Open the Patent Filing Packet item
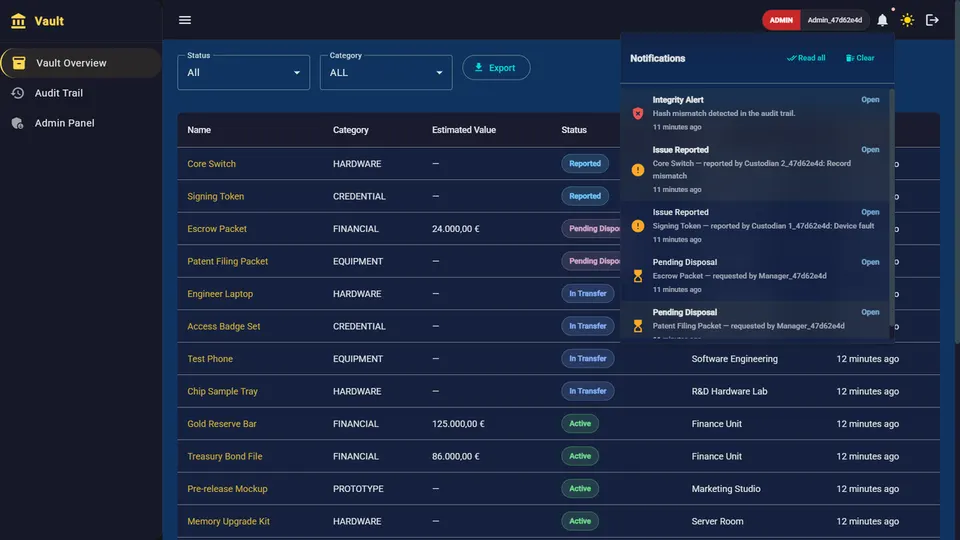This screenshot has width=960, height=540. 228,261
